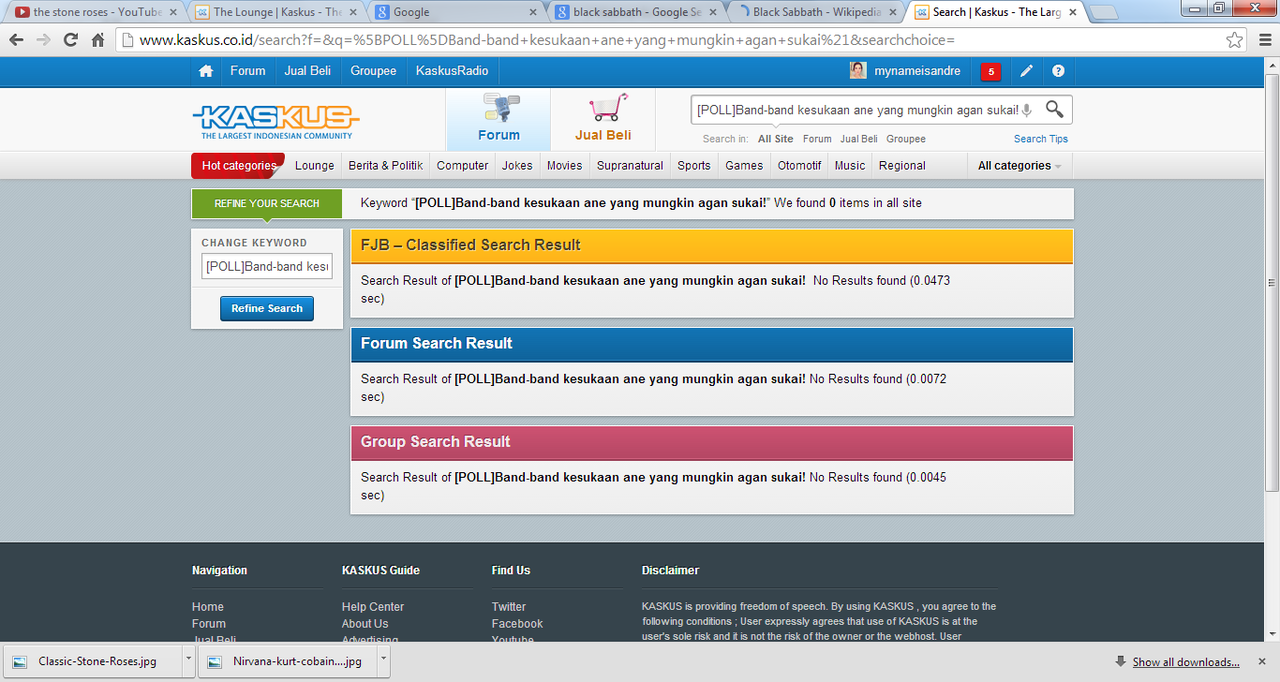Expand options for Nirvana-kurt-cobain download
The width and height of the screenshot is (1280, 682).
click(x=383, y=661)
